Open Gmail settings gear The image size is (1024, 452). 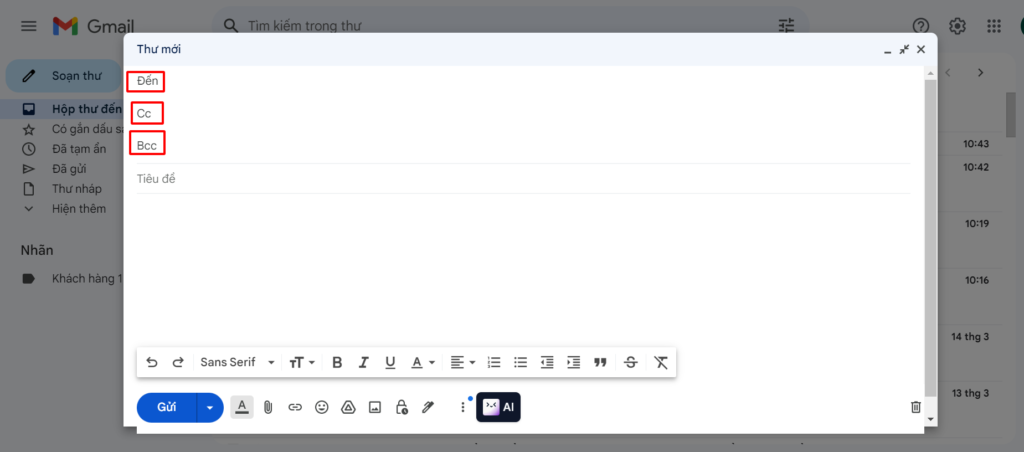coord(957,26)
